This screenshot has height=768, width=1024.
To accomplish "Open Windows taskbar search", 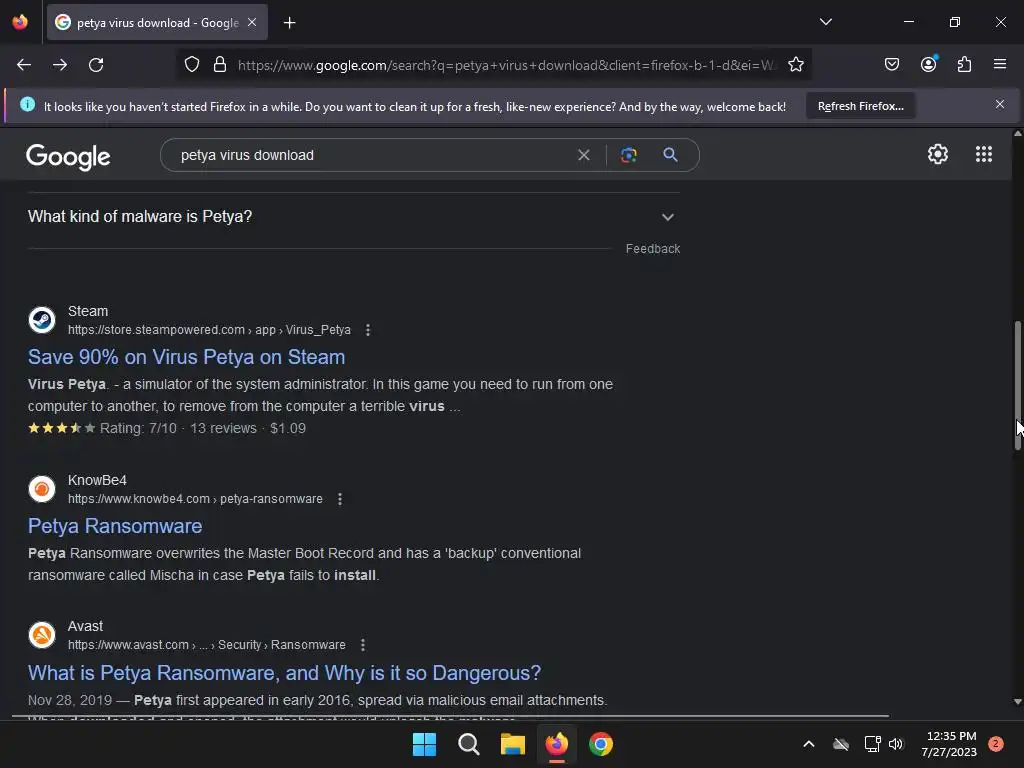I will (468, 744).
